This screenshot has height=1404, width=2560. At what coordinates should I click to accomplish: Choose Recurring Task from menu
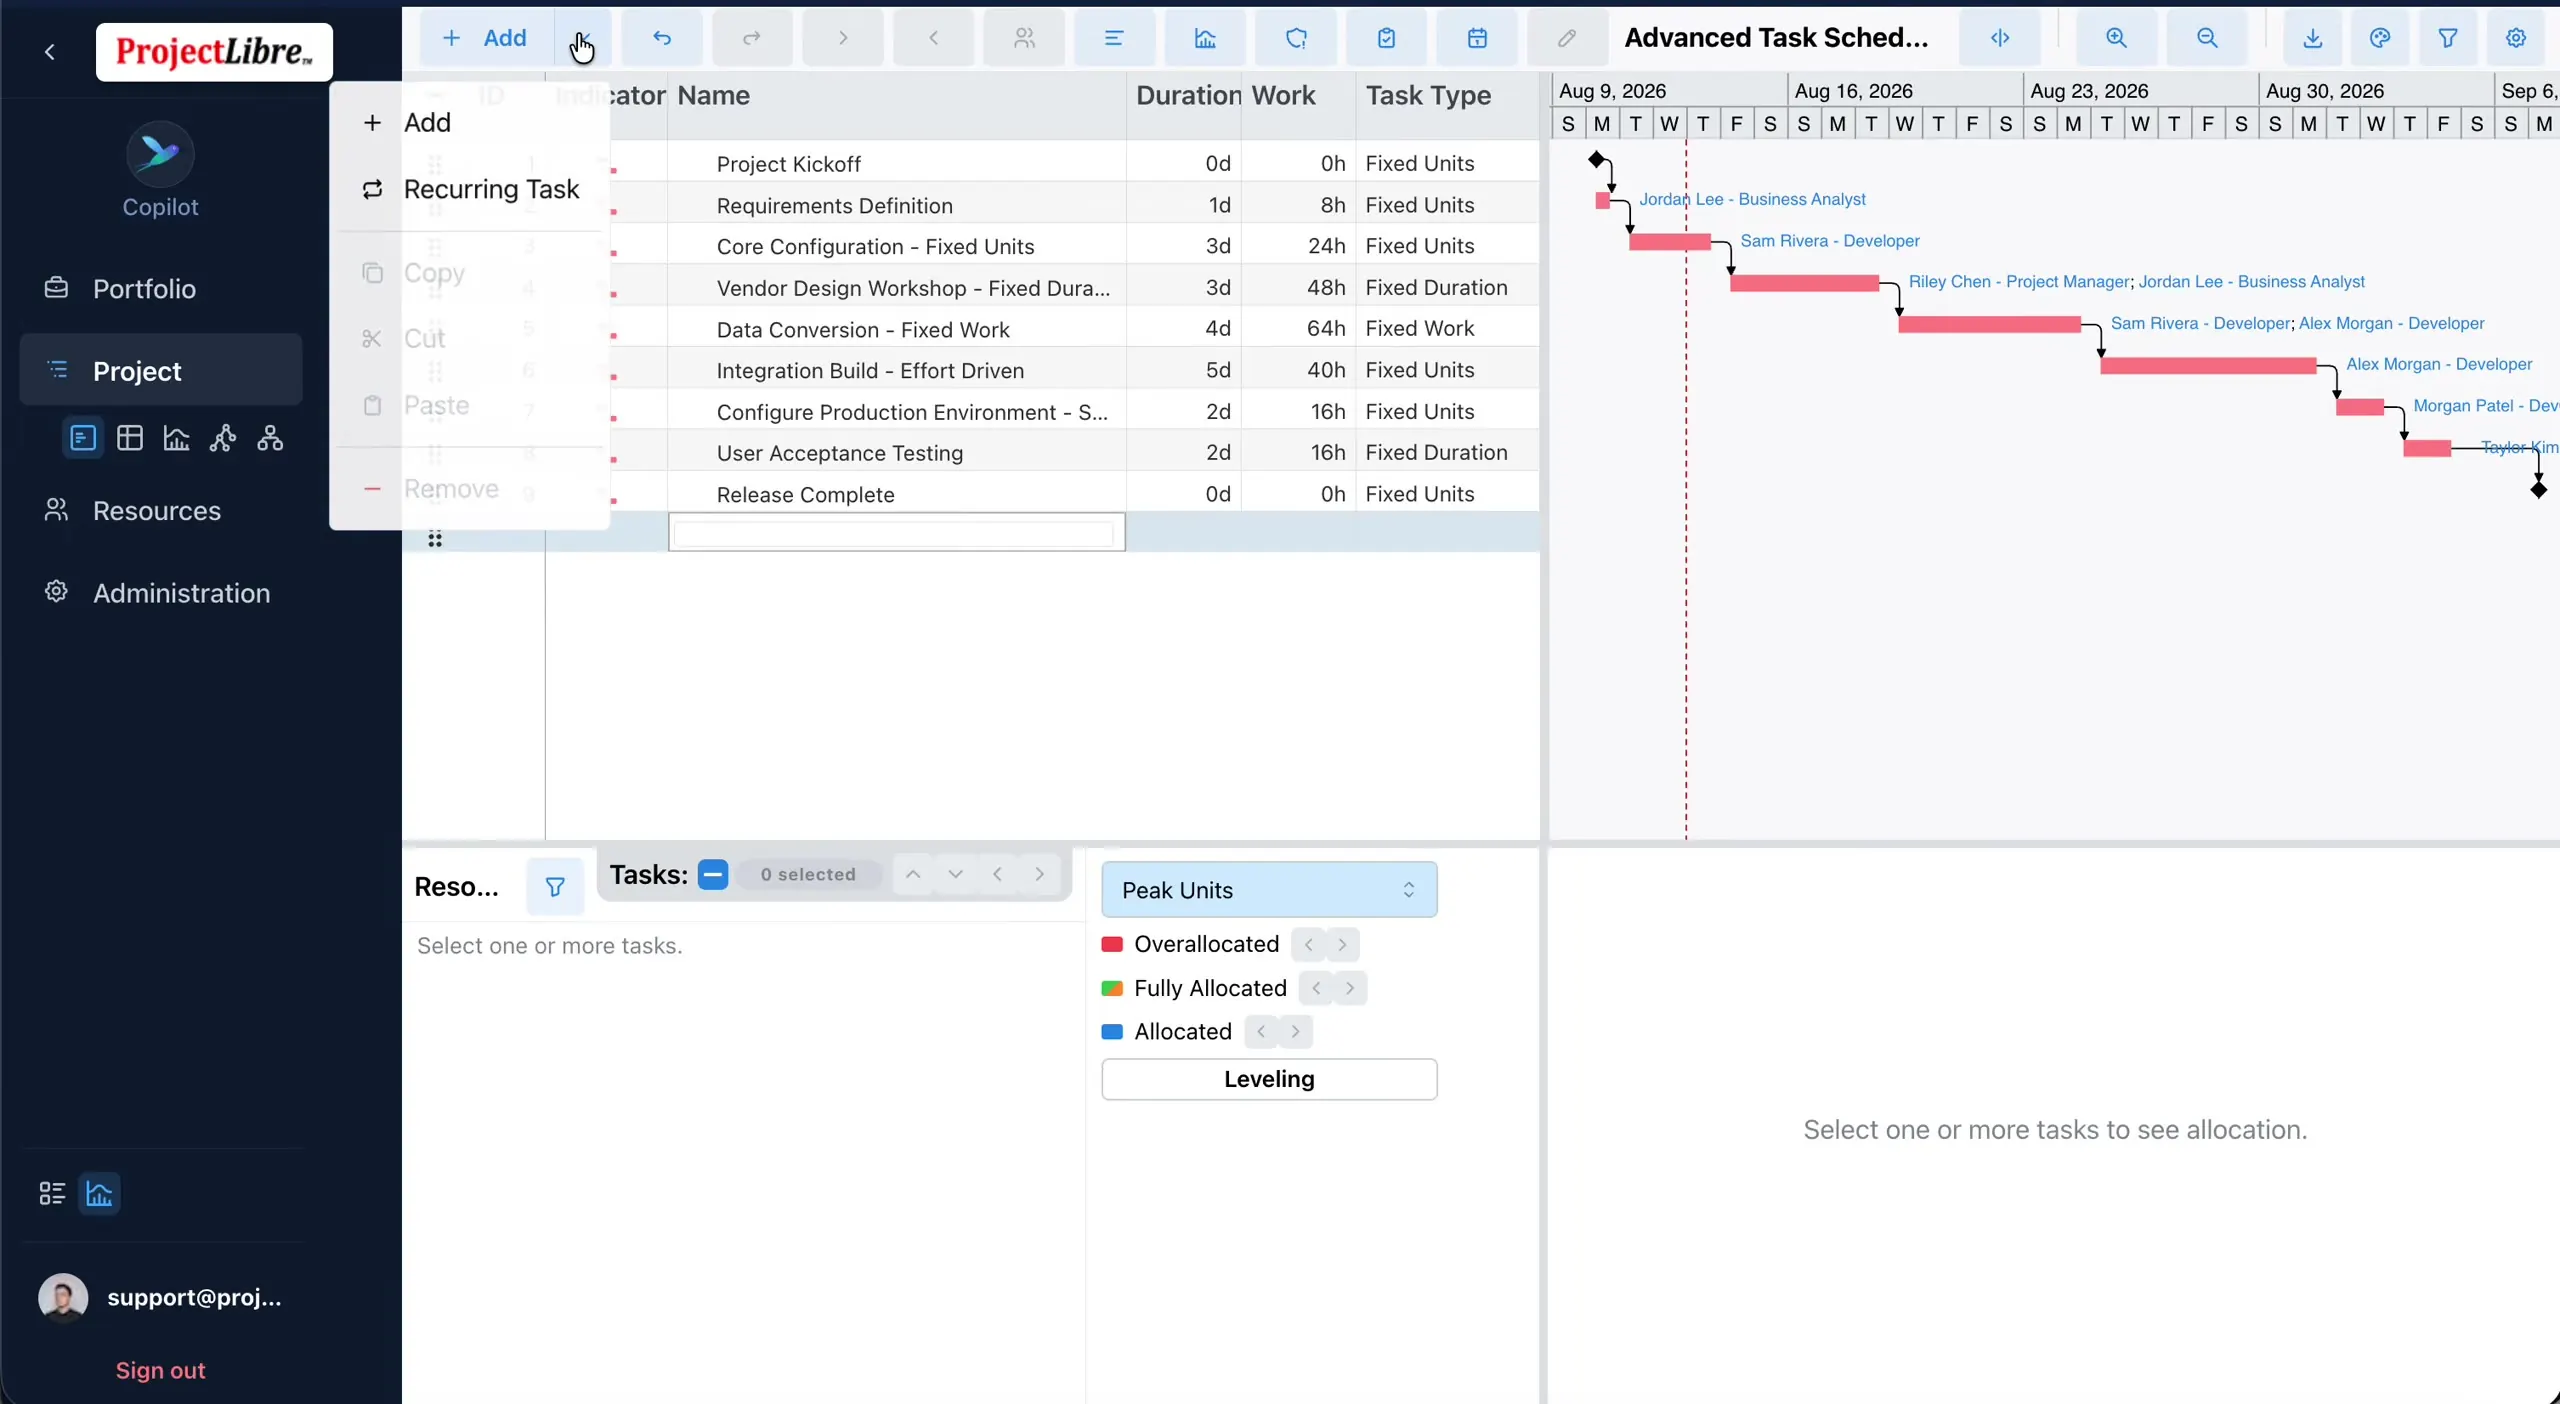click(x=470, y=189)
